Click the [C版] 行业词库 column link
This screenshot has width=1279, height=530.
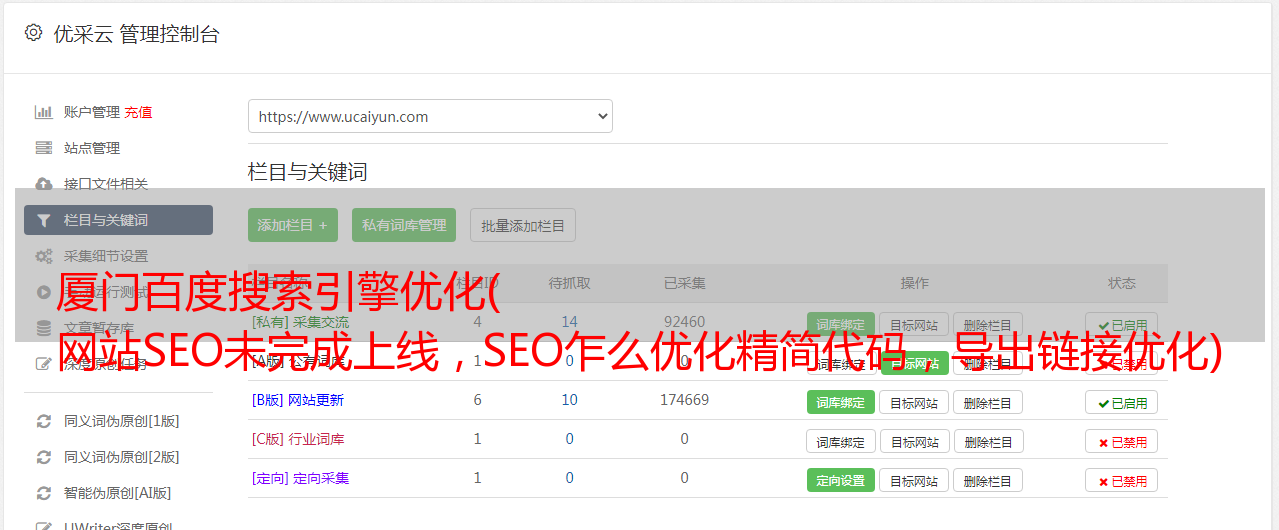298,439
